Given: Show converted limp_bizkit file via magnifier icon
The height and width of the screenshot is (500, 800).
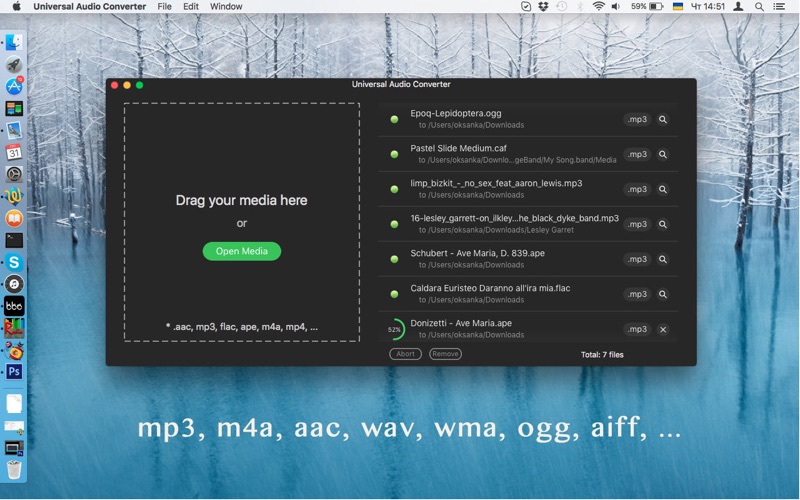Looking at the screenshot, I should tap(663, 189).
